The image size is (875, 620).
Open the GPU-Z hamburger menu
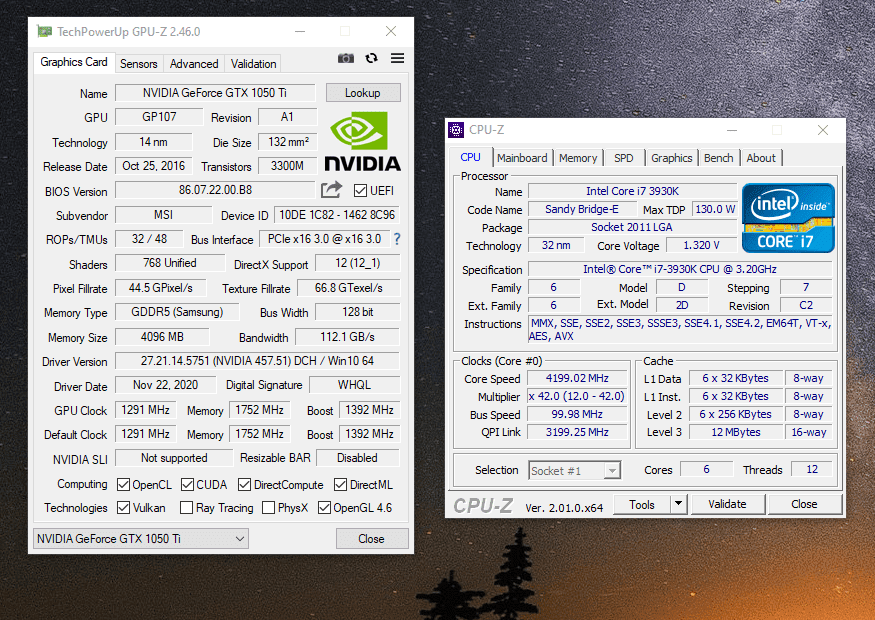click(x=397, y=58)
